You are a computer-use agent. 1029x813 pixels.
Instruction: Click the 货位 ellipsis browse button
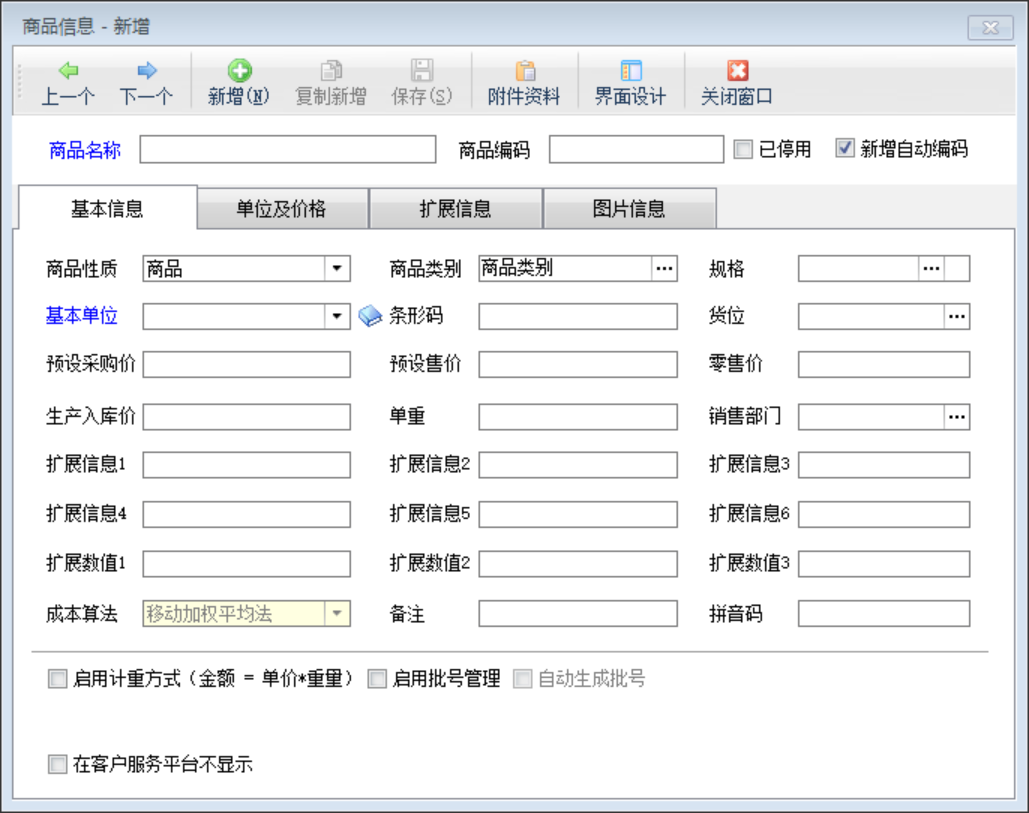point(957,317)
